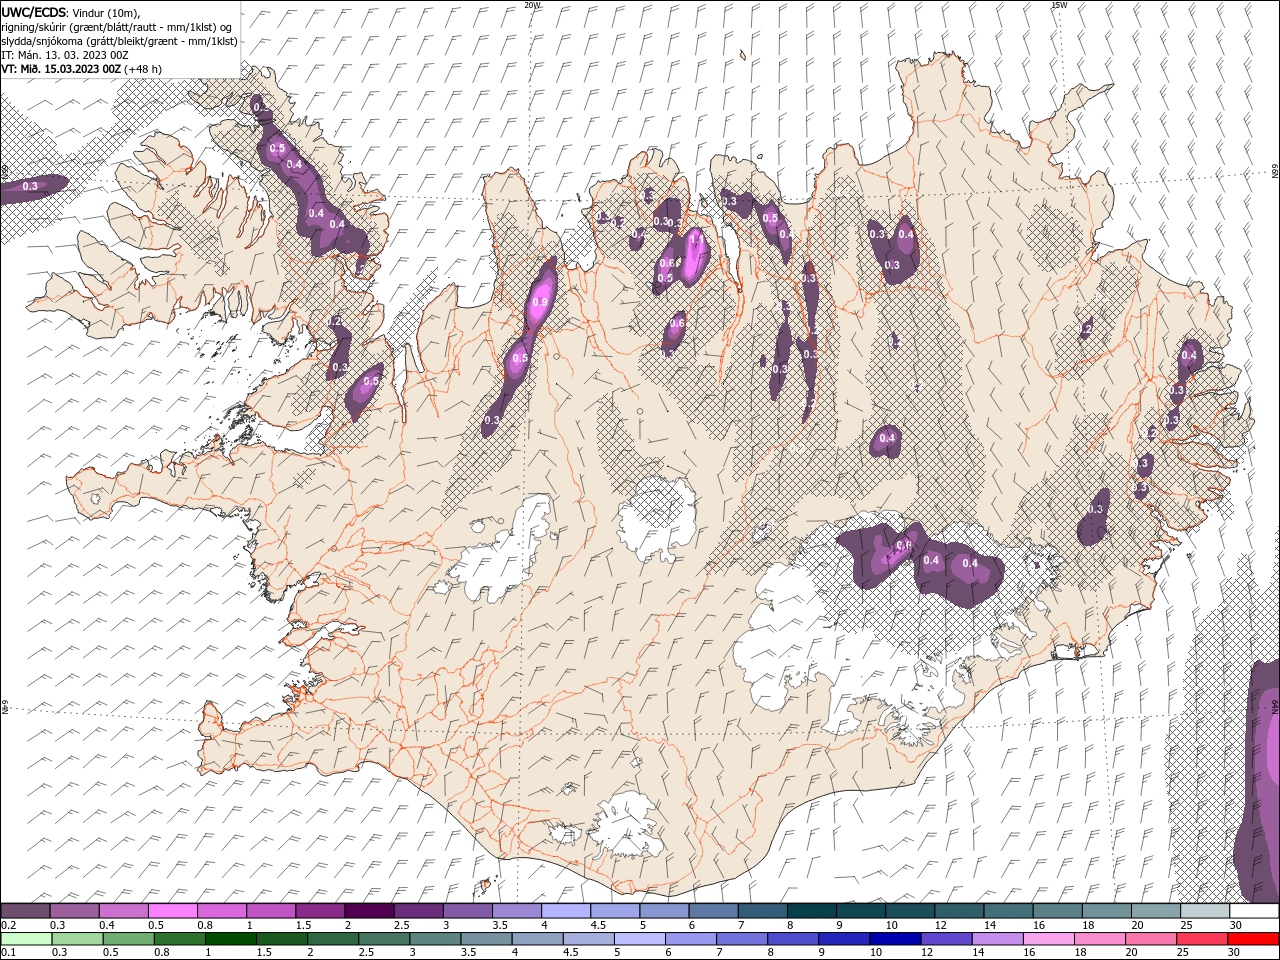Select the bright pink upper swatch at 0.5

tap(173, 911)
